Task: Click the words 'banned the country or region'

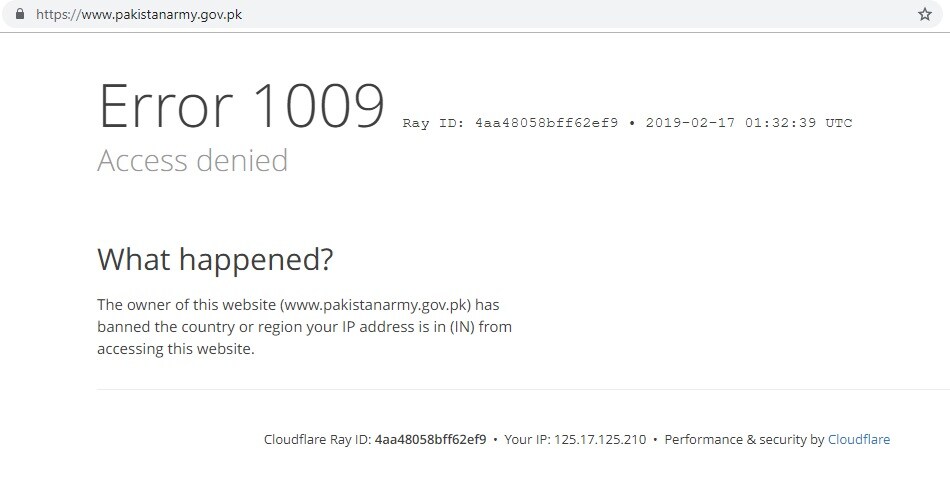Action: click(x=176, y=327)
